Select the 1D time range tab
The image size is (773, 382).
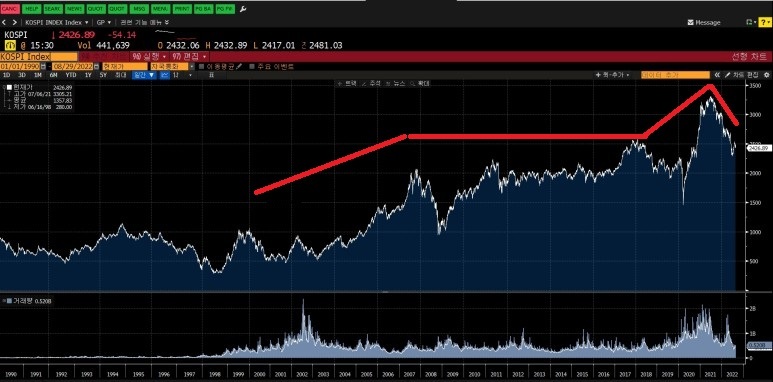point(6,75)
